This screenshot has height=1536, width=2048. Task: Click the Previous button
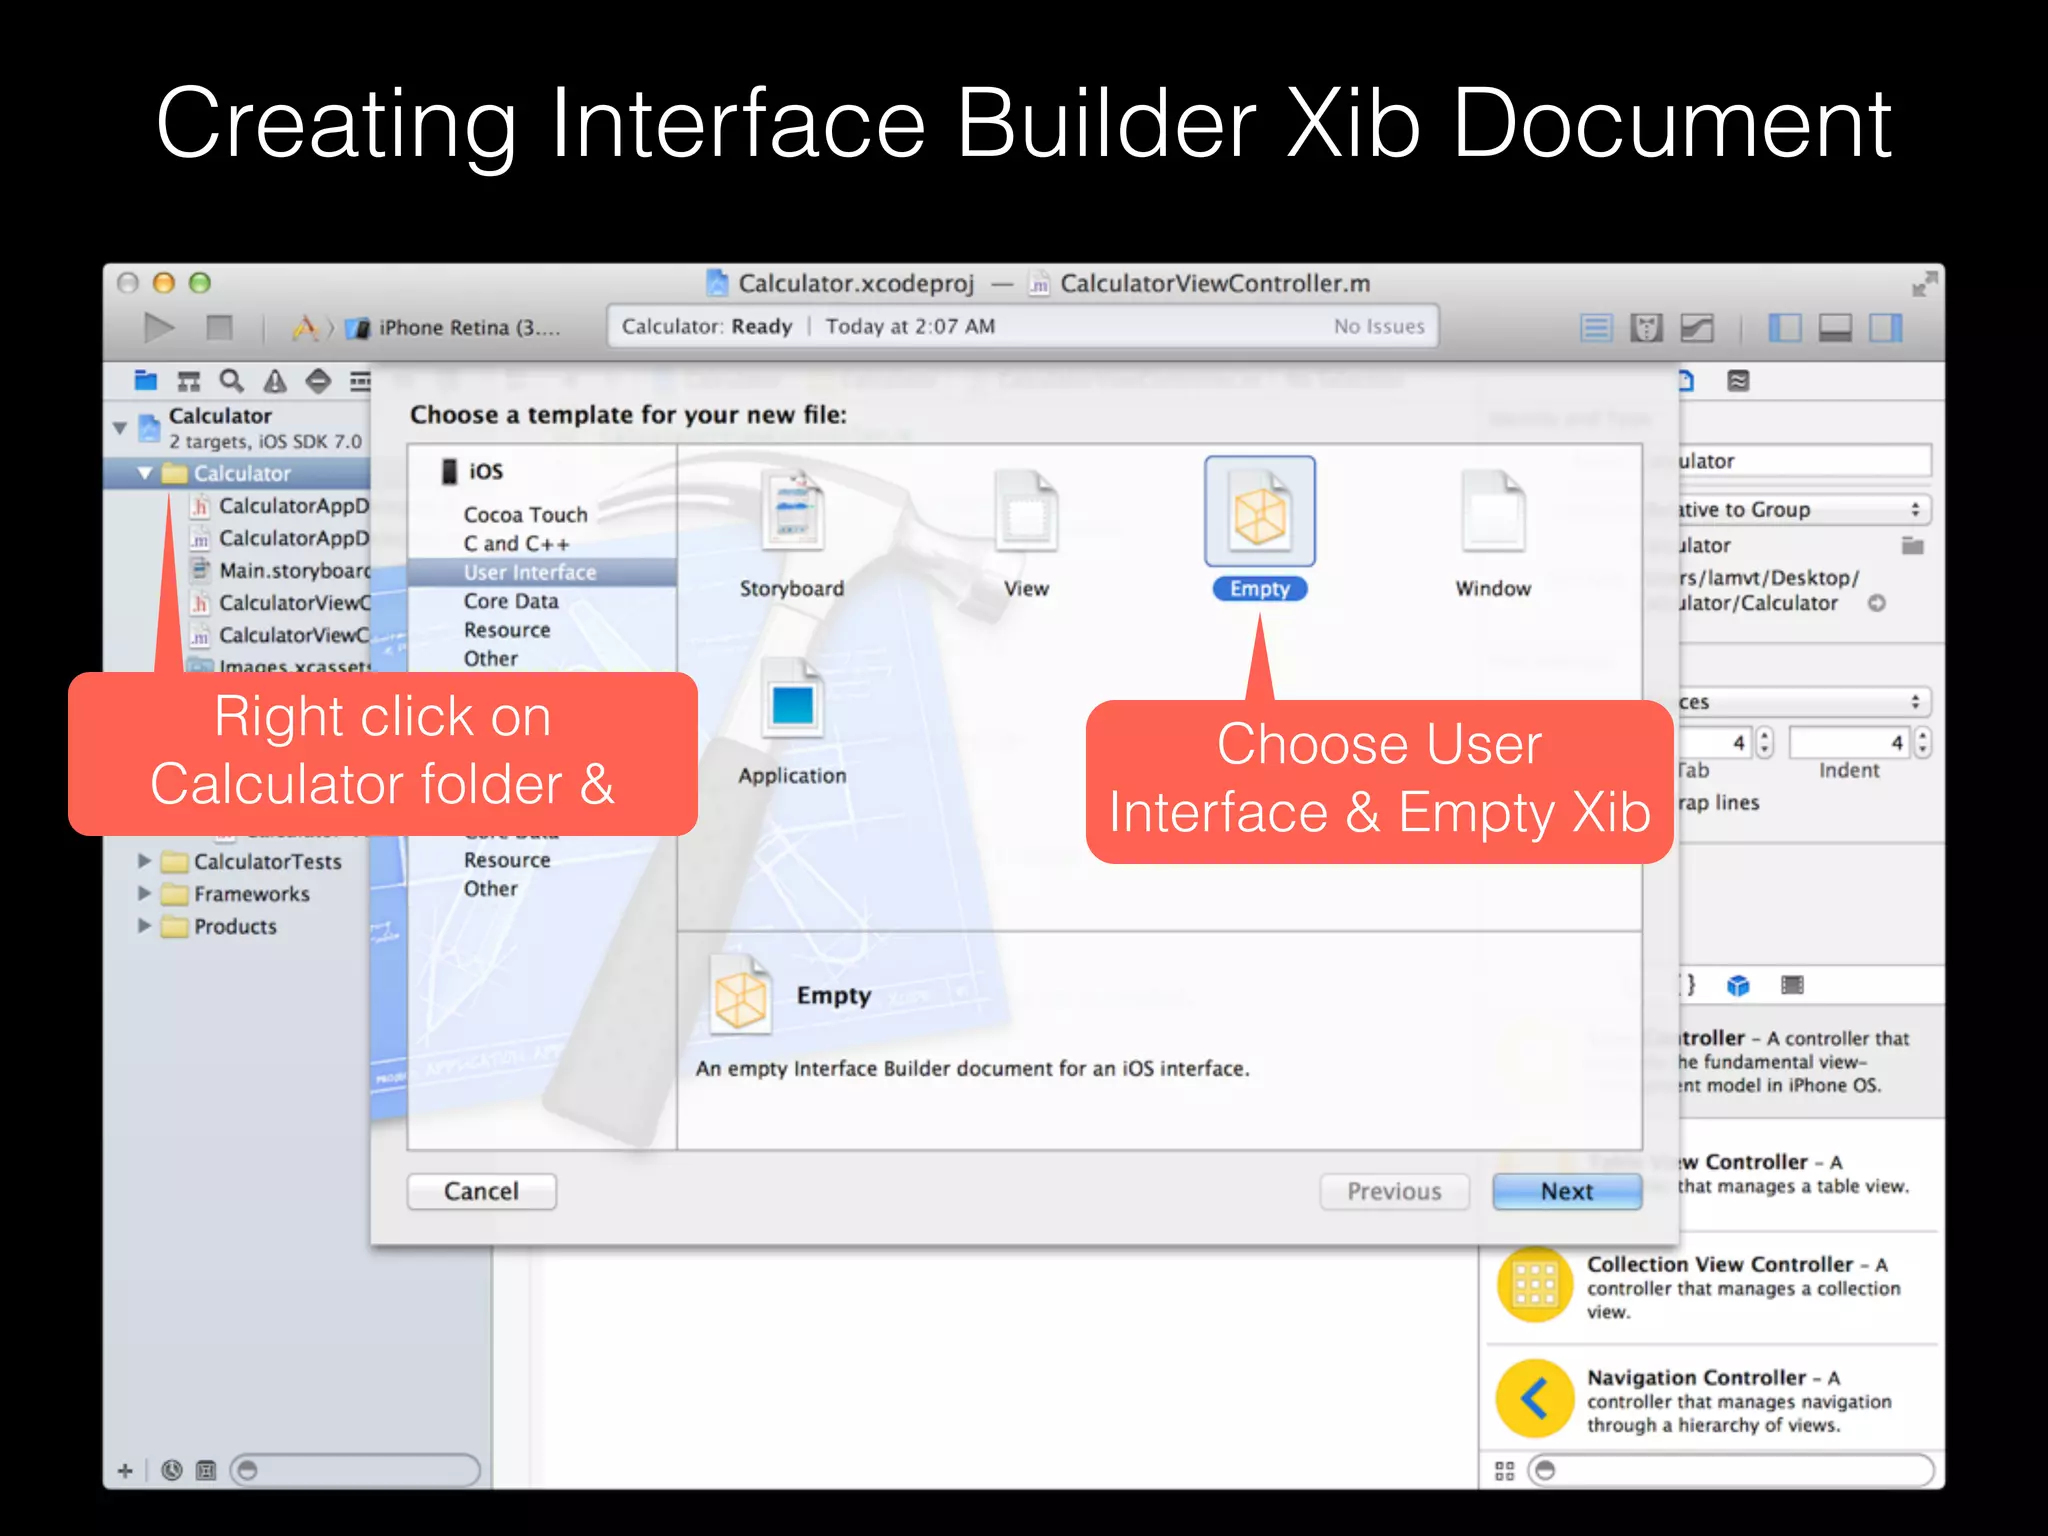[x=1394, y=1191]
